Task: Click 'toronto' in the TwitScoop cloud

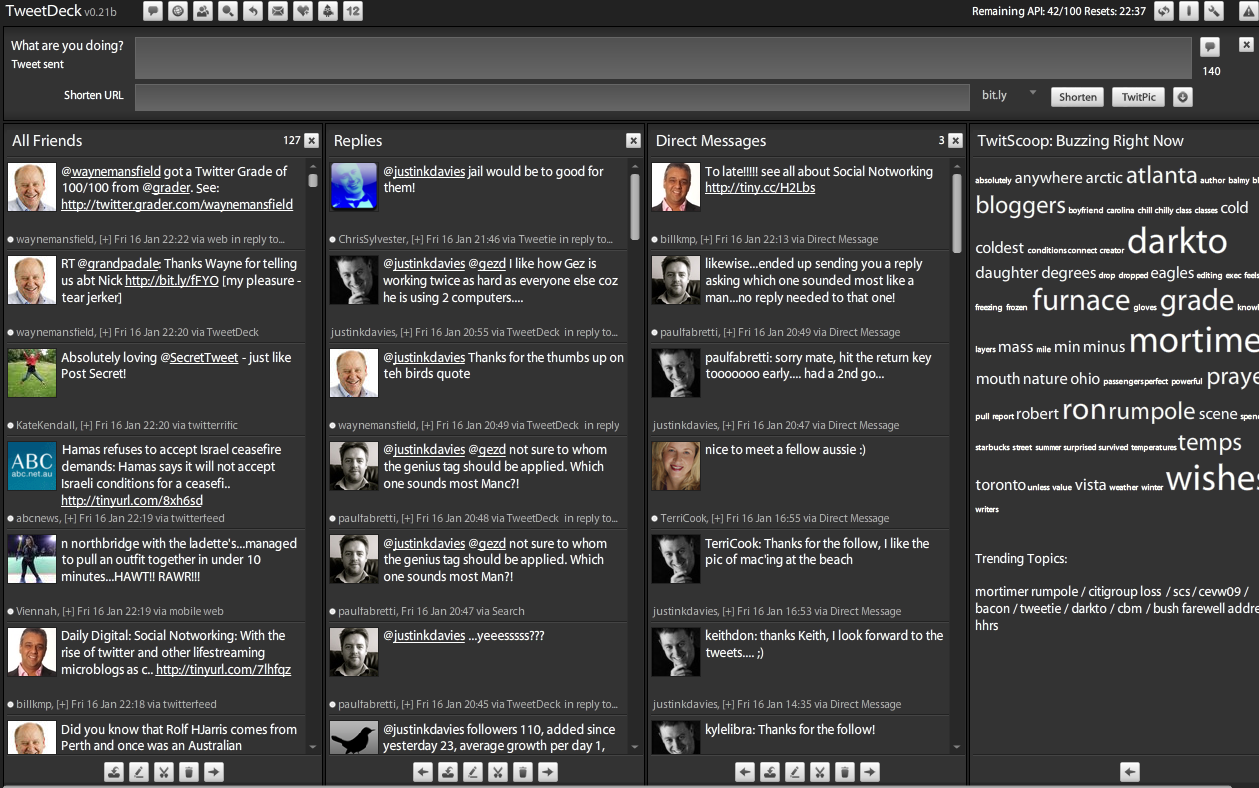Action: click(1000, 485)
